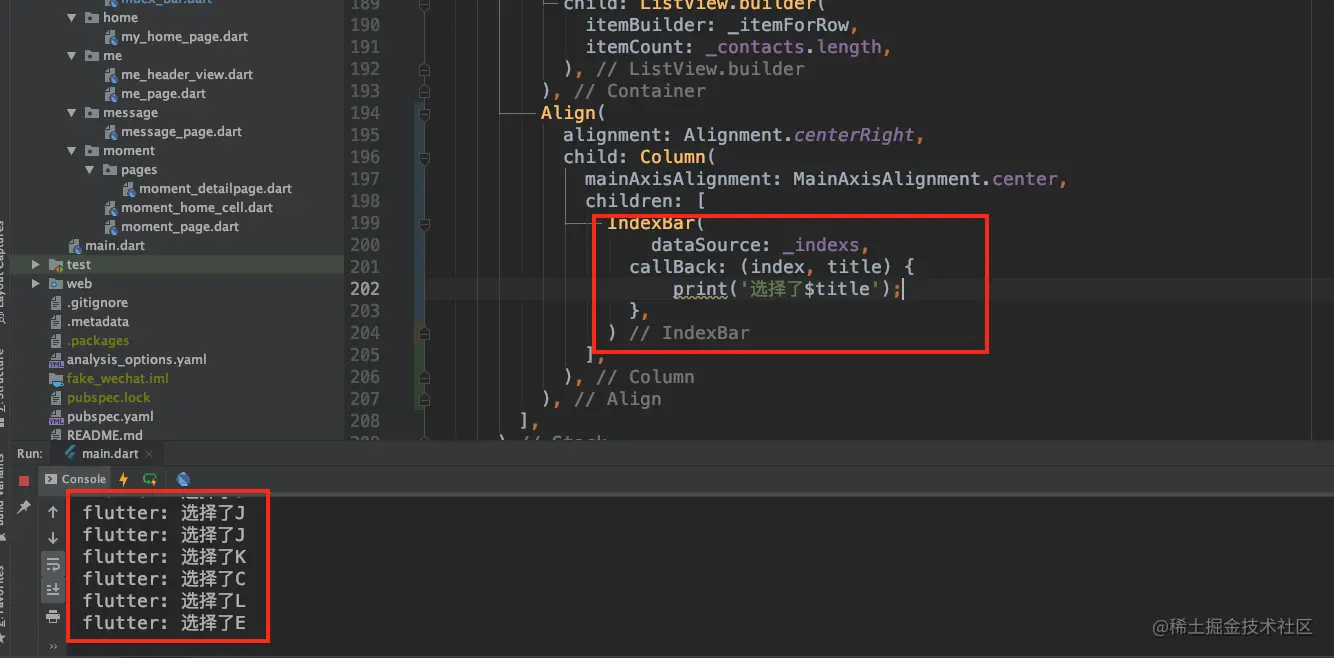Trigger Flutter Hot Restart green icon
Viewport: 1334px width, 658px height.
click(x=150, y=479)
